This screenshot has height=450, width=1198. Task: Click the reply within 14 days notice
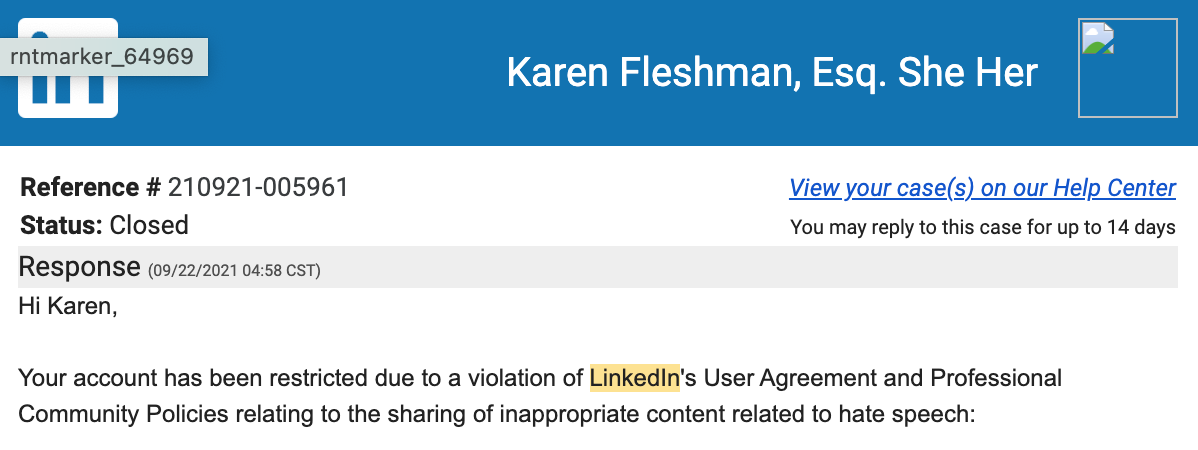983,228
